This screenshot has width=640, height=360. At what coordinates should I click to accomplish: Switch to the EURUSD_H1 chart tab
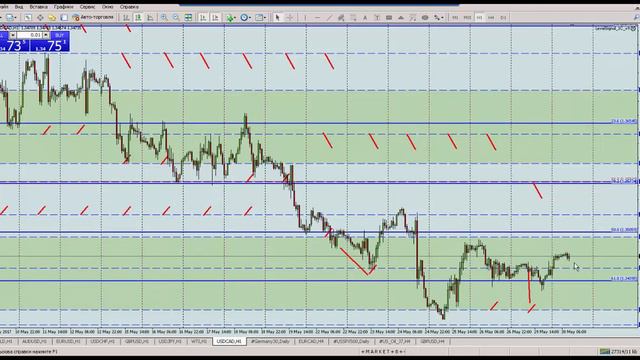click(x=68, y=341)
